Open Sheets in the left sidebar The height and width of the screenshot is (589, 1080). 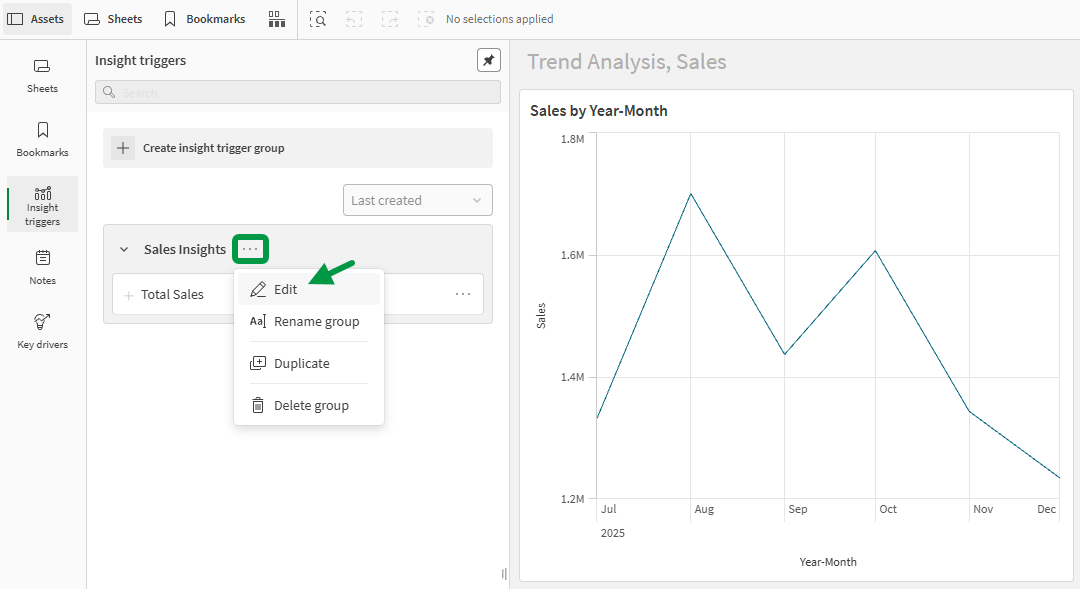pos(42,75)
